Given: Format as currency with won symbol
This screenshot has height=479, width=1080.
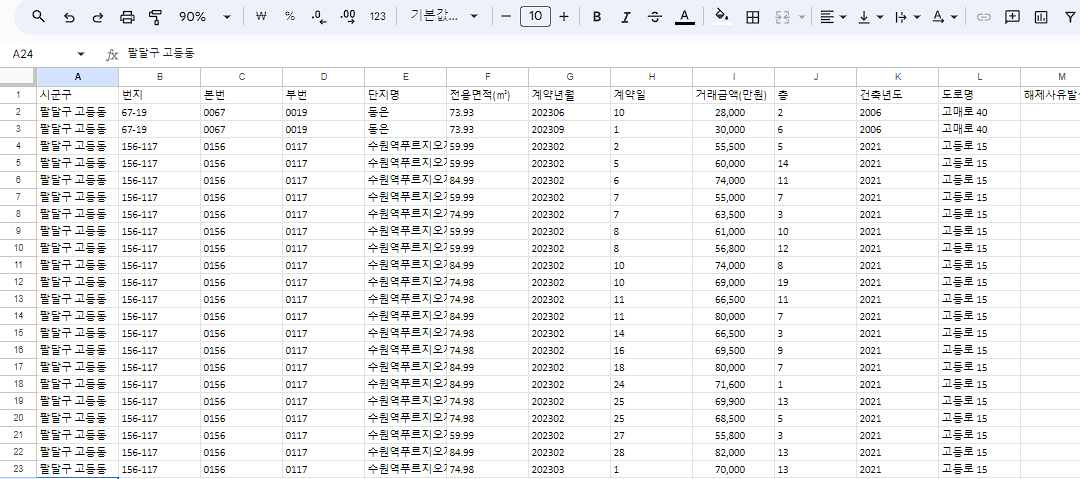Looking at the screenshot, I should click(x=261, y=17).
